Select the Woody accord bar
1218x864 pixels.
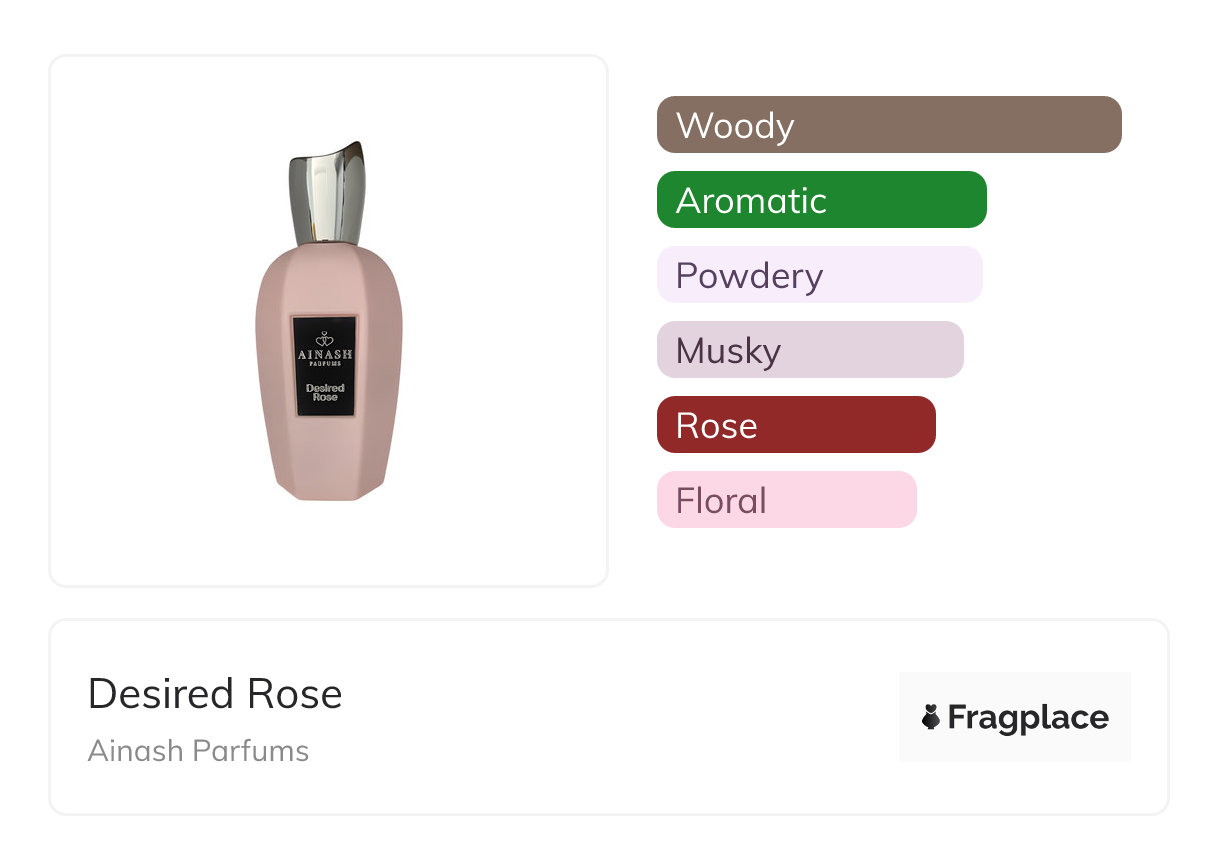[888, 125]
